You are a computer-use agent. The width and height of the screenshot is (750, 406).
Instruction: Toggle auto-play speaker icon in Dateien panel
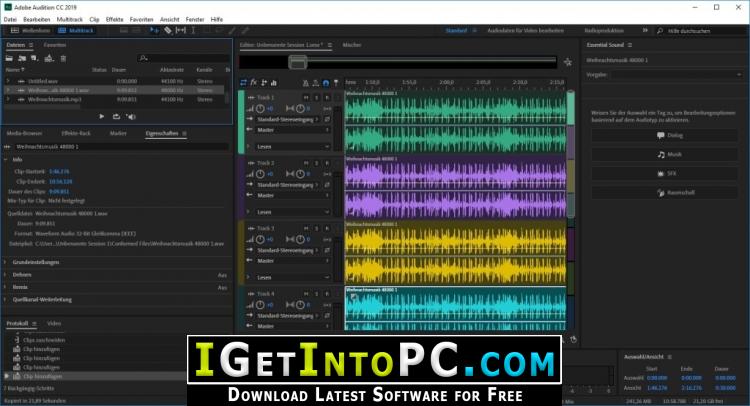[x=131, y=116]
